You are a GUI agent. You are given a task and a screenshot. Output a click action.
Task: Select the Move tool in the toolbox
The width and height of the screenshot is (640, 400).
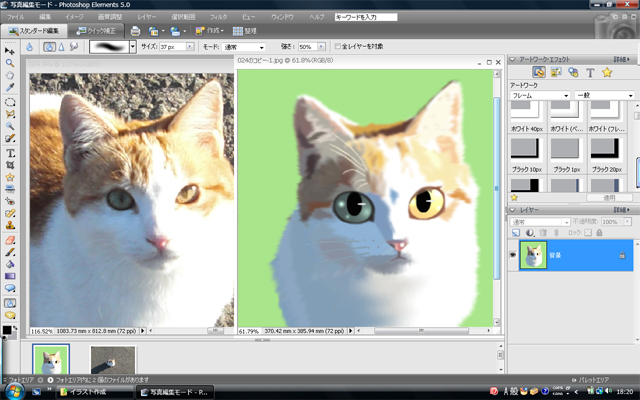[10, 51]
